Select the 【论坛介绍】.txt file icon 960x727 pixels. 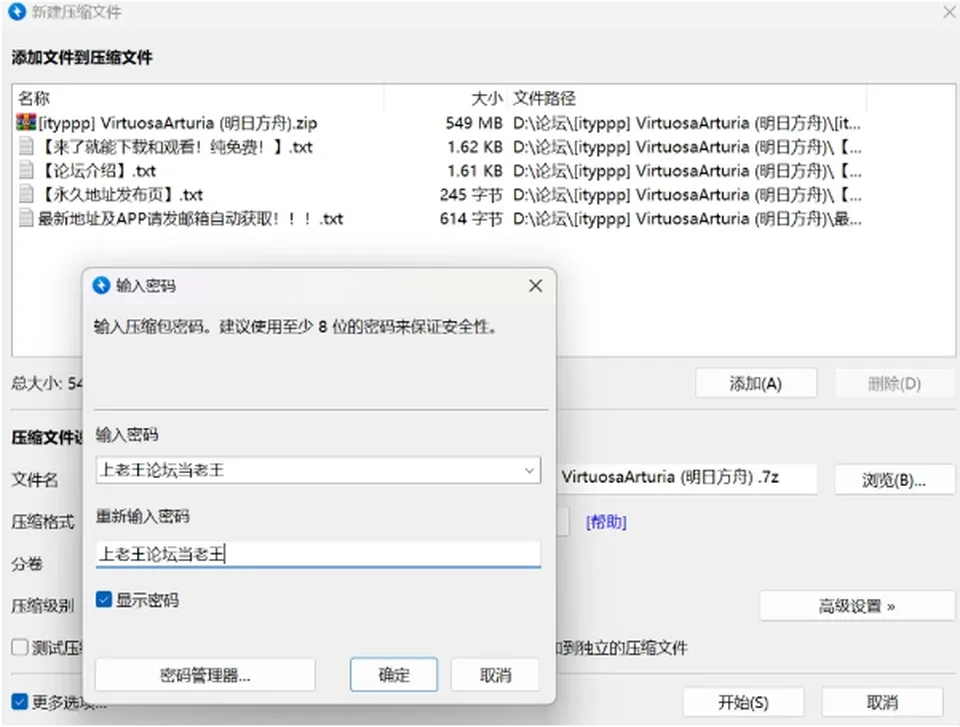click(x=26, y=170)
